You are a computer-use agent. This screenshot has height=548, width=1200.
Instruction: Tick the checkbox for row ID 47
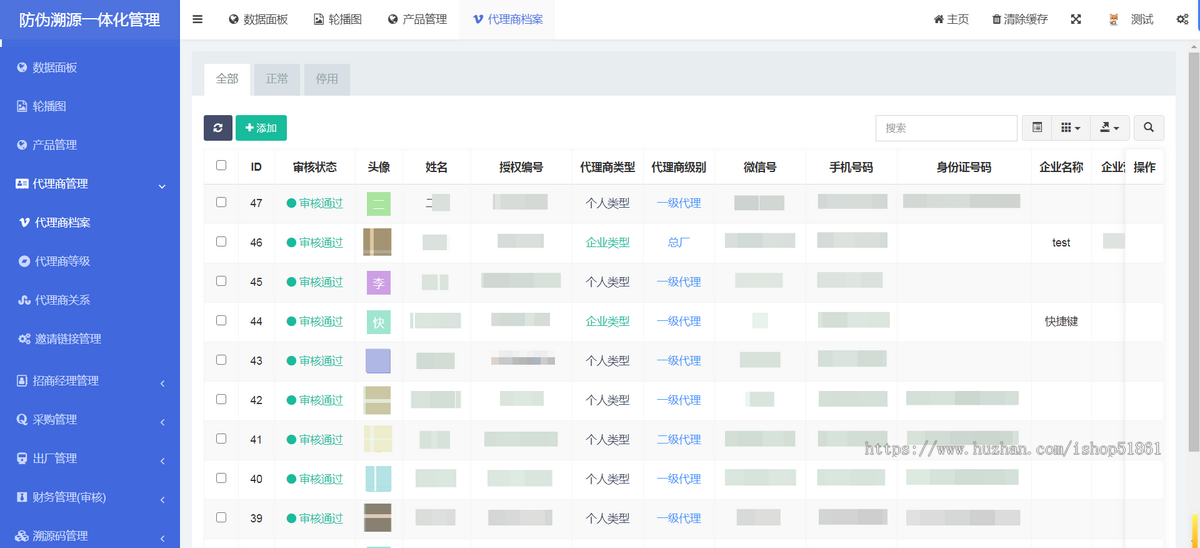[221, 202]
